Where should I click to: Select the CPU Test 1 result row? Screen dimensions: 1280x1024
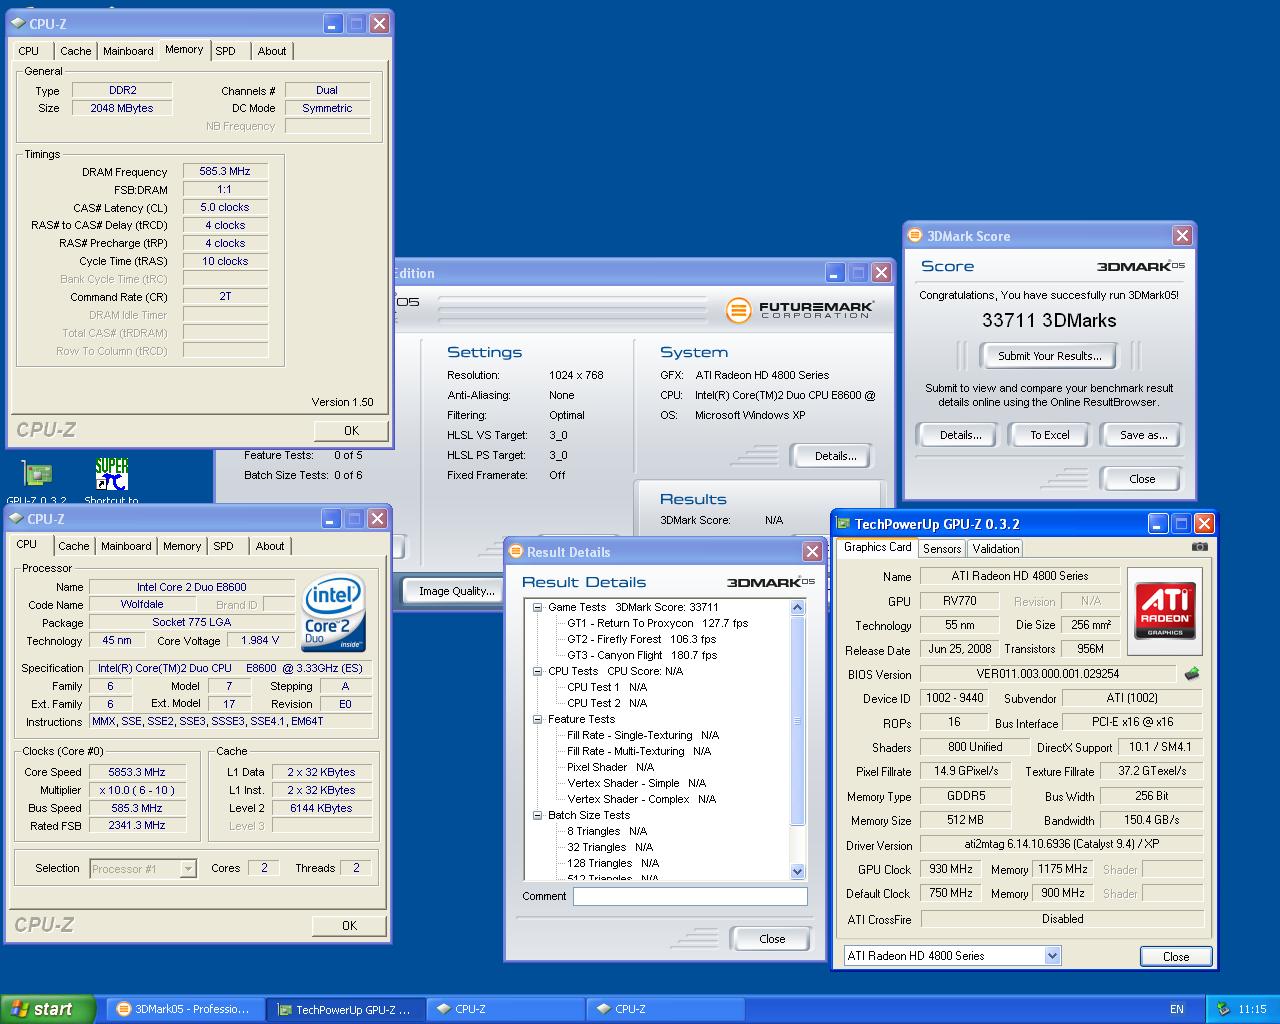607,687
